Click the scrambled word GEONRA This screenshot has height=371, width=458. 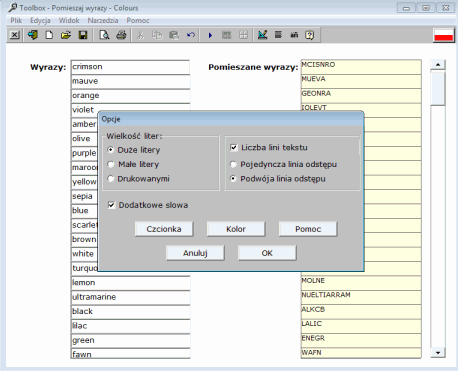[x=316, y=93]
